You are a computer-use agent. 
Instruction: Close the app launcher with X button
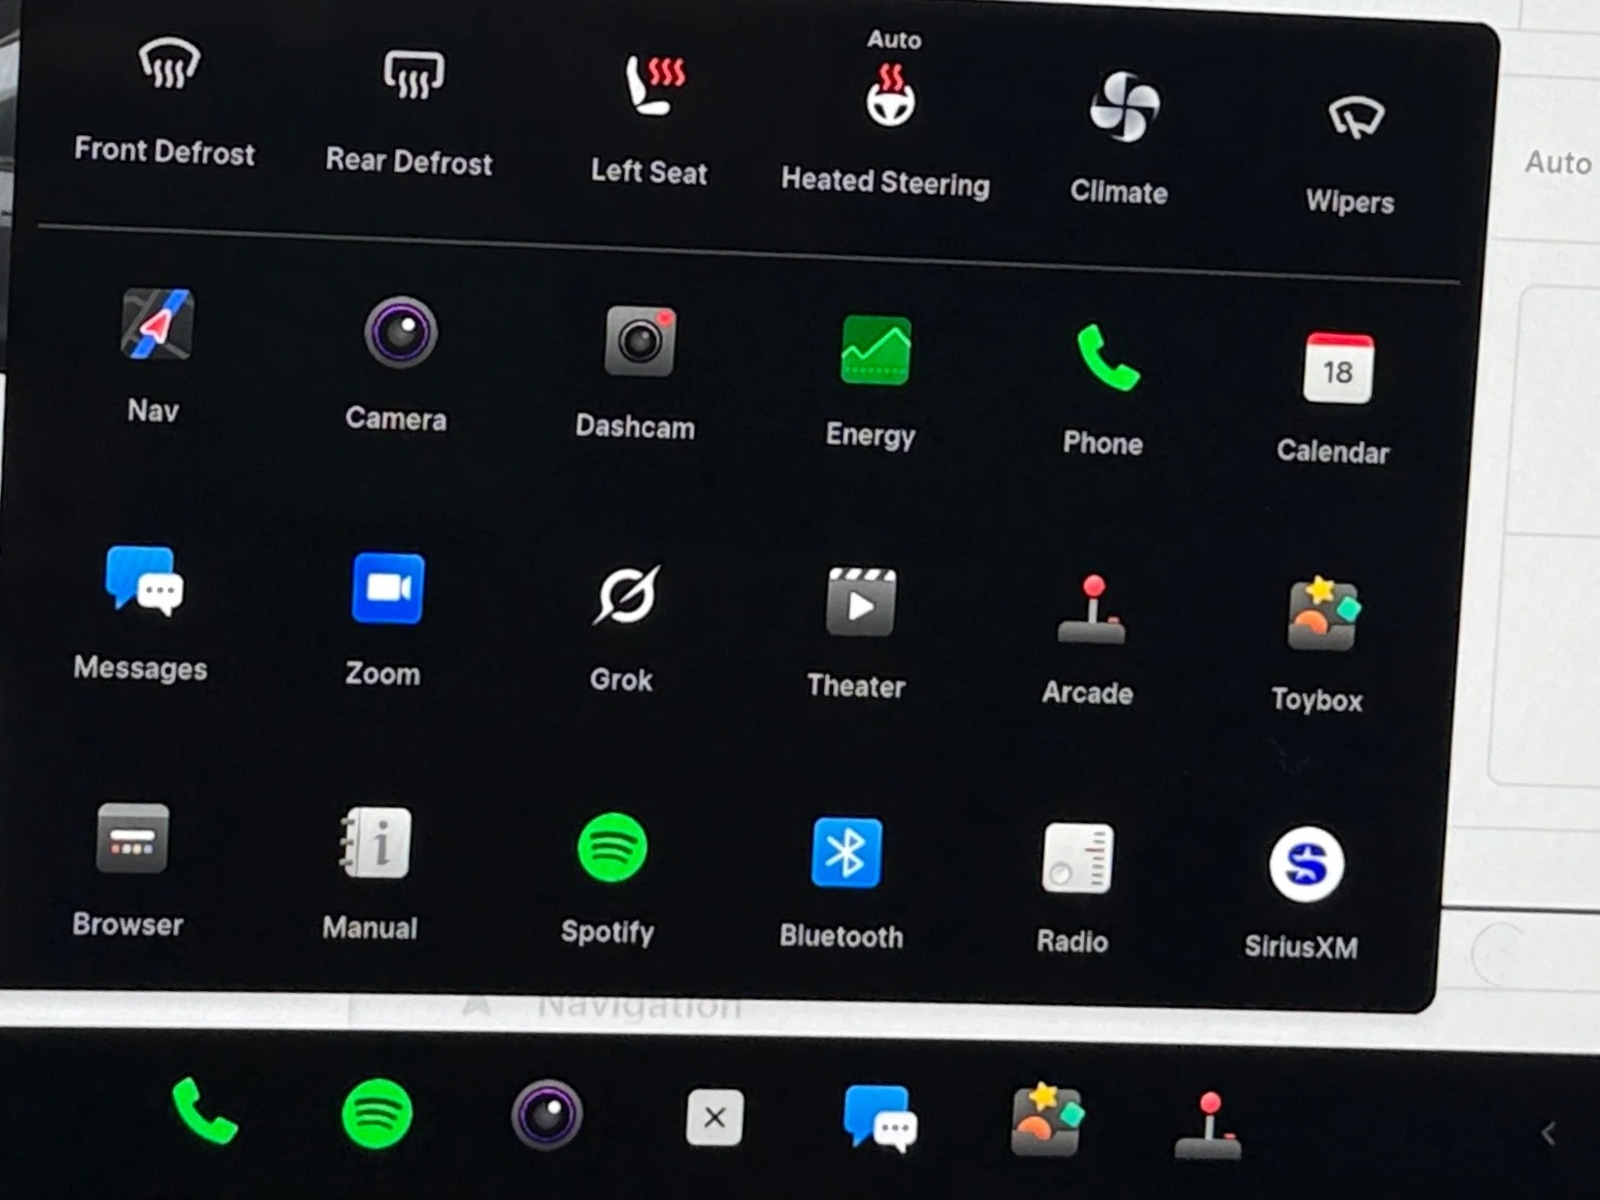pos(714,1117)
